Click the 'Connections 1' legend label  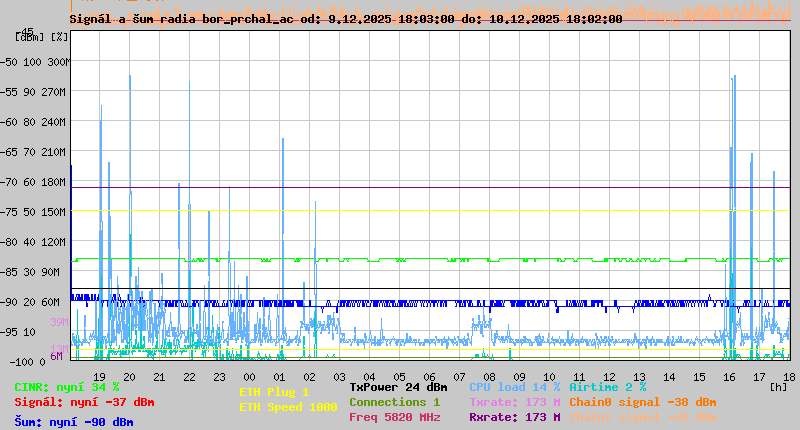[x=394, y=402]
